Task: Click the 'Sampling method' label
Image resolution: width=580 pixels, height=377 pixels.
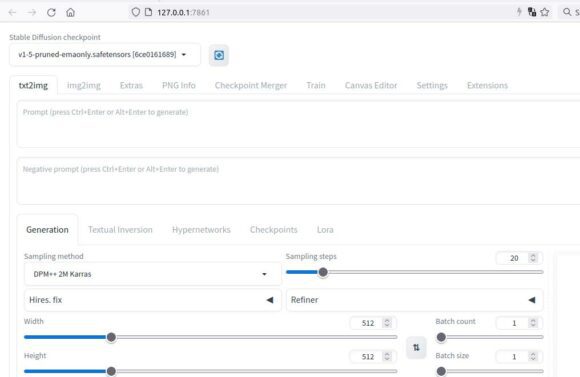Action: [54, 256]
